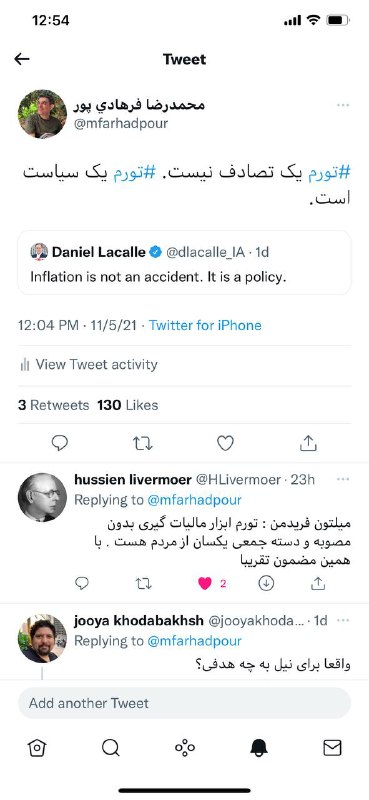The height and width of the screenshot is (800, 369).
Task: Tap the download icon on hussien's reply
Action: 266,584
